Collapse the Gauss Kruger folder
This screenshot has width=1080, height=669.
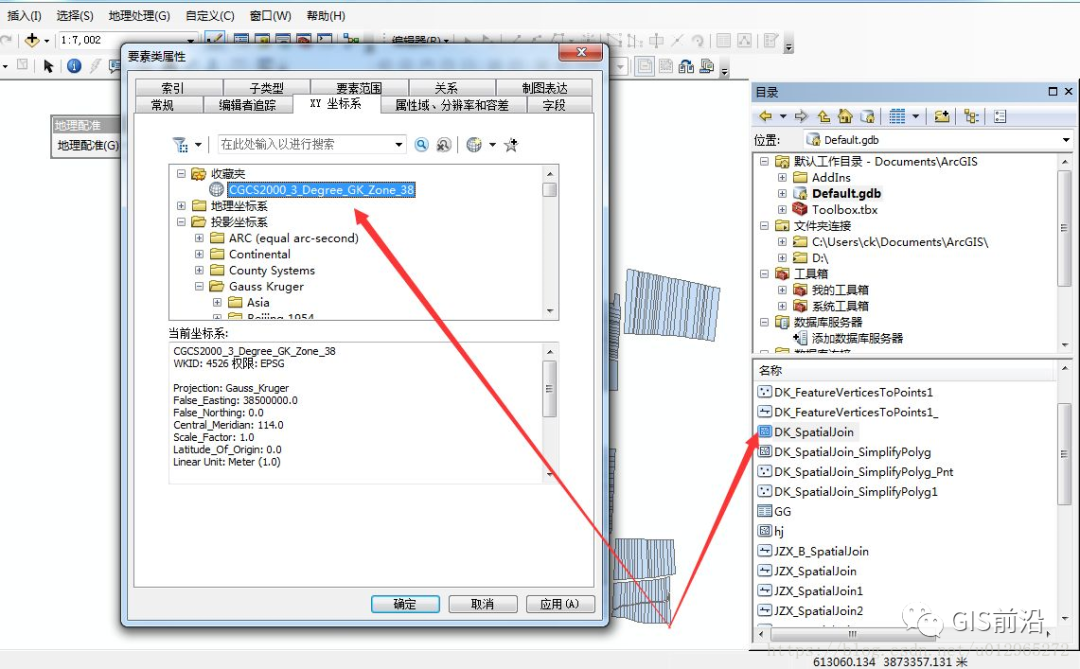(x=199, y=286)
